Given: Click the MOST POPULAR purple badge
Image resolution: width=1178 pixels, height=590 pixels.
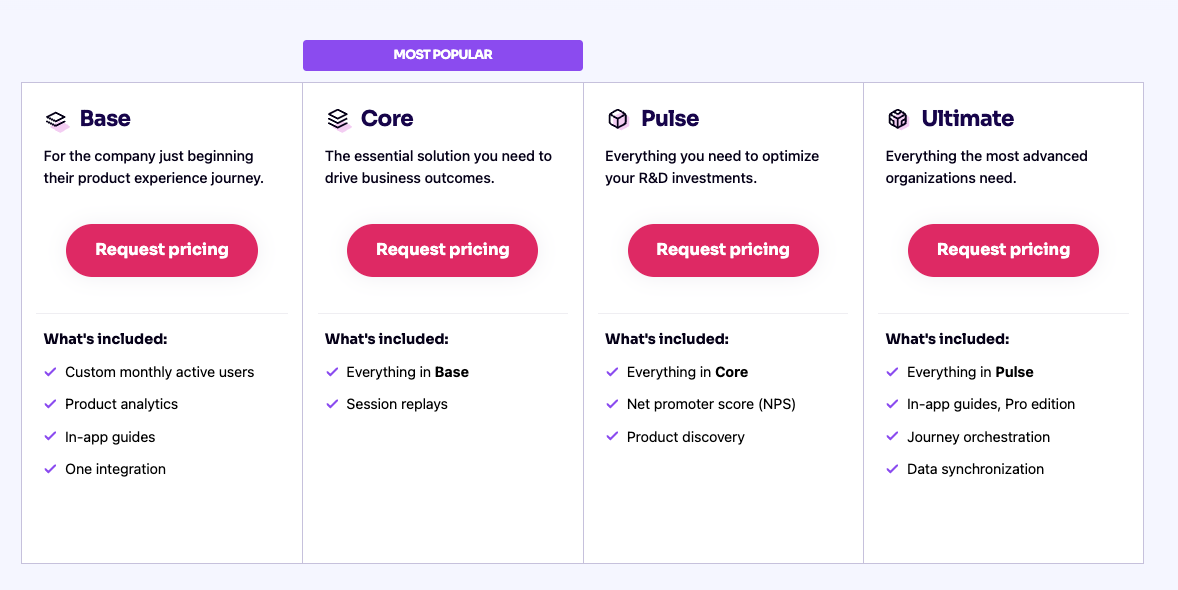Looking at the screenshot, I should tap(442, 55).
